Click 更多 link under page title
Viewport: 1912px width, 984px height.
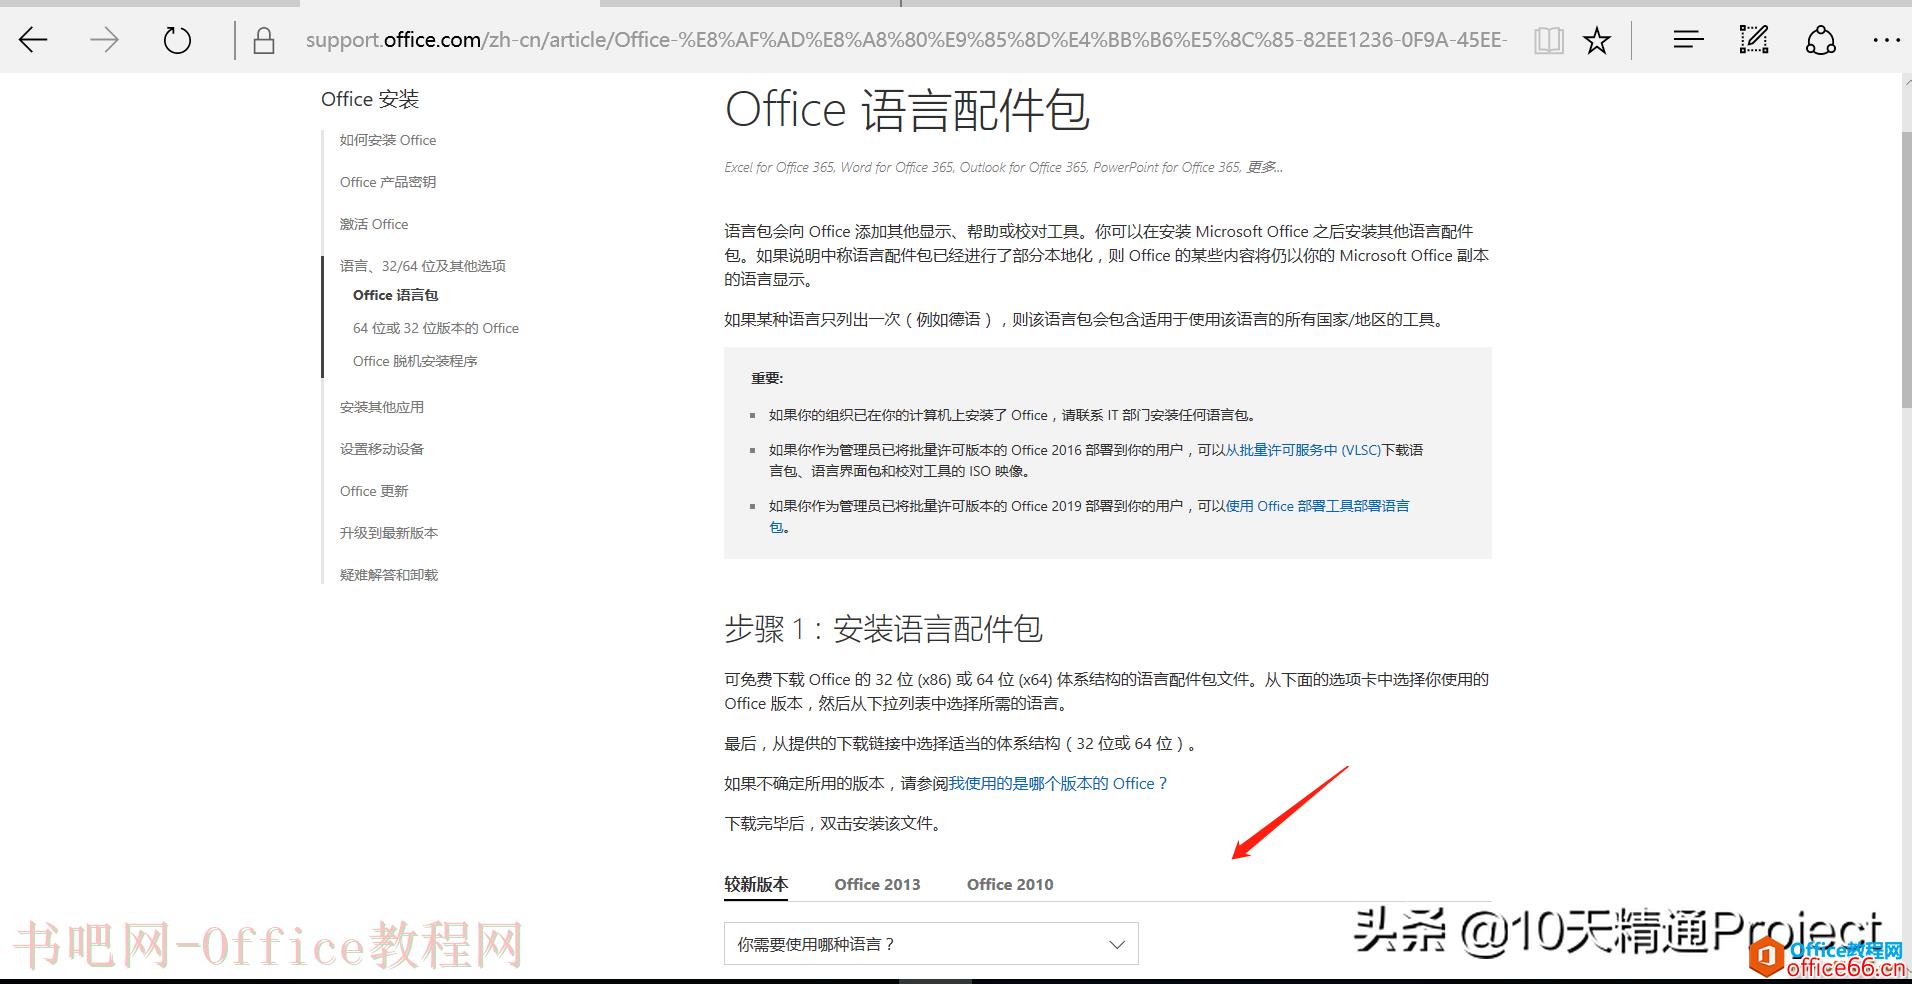pyautogui.click(x=1264, y=167)
